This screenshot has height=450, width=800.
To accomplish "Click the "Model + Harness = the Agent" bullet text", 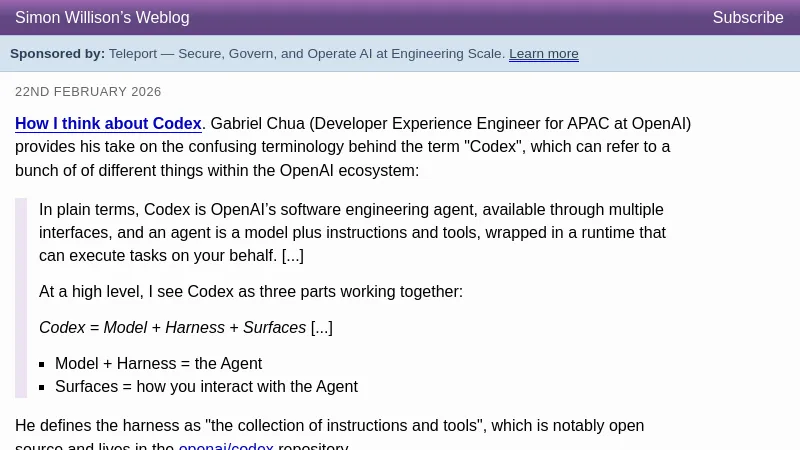I will click(158, 364).
